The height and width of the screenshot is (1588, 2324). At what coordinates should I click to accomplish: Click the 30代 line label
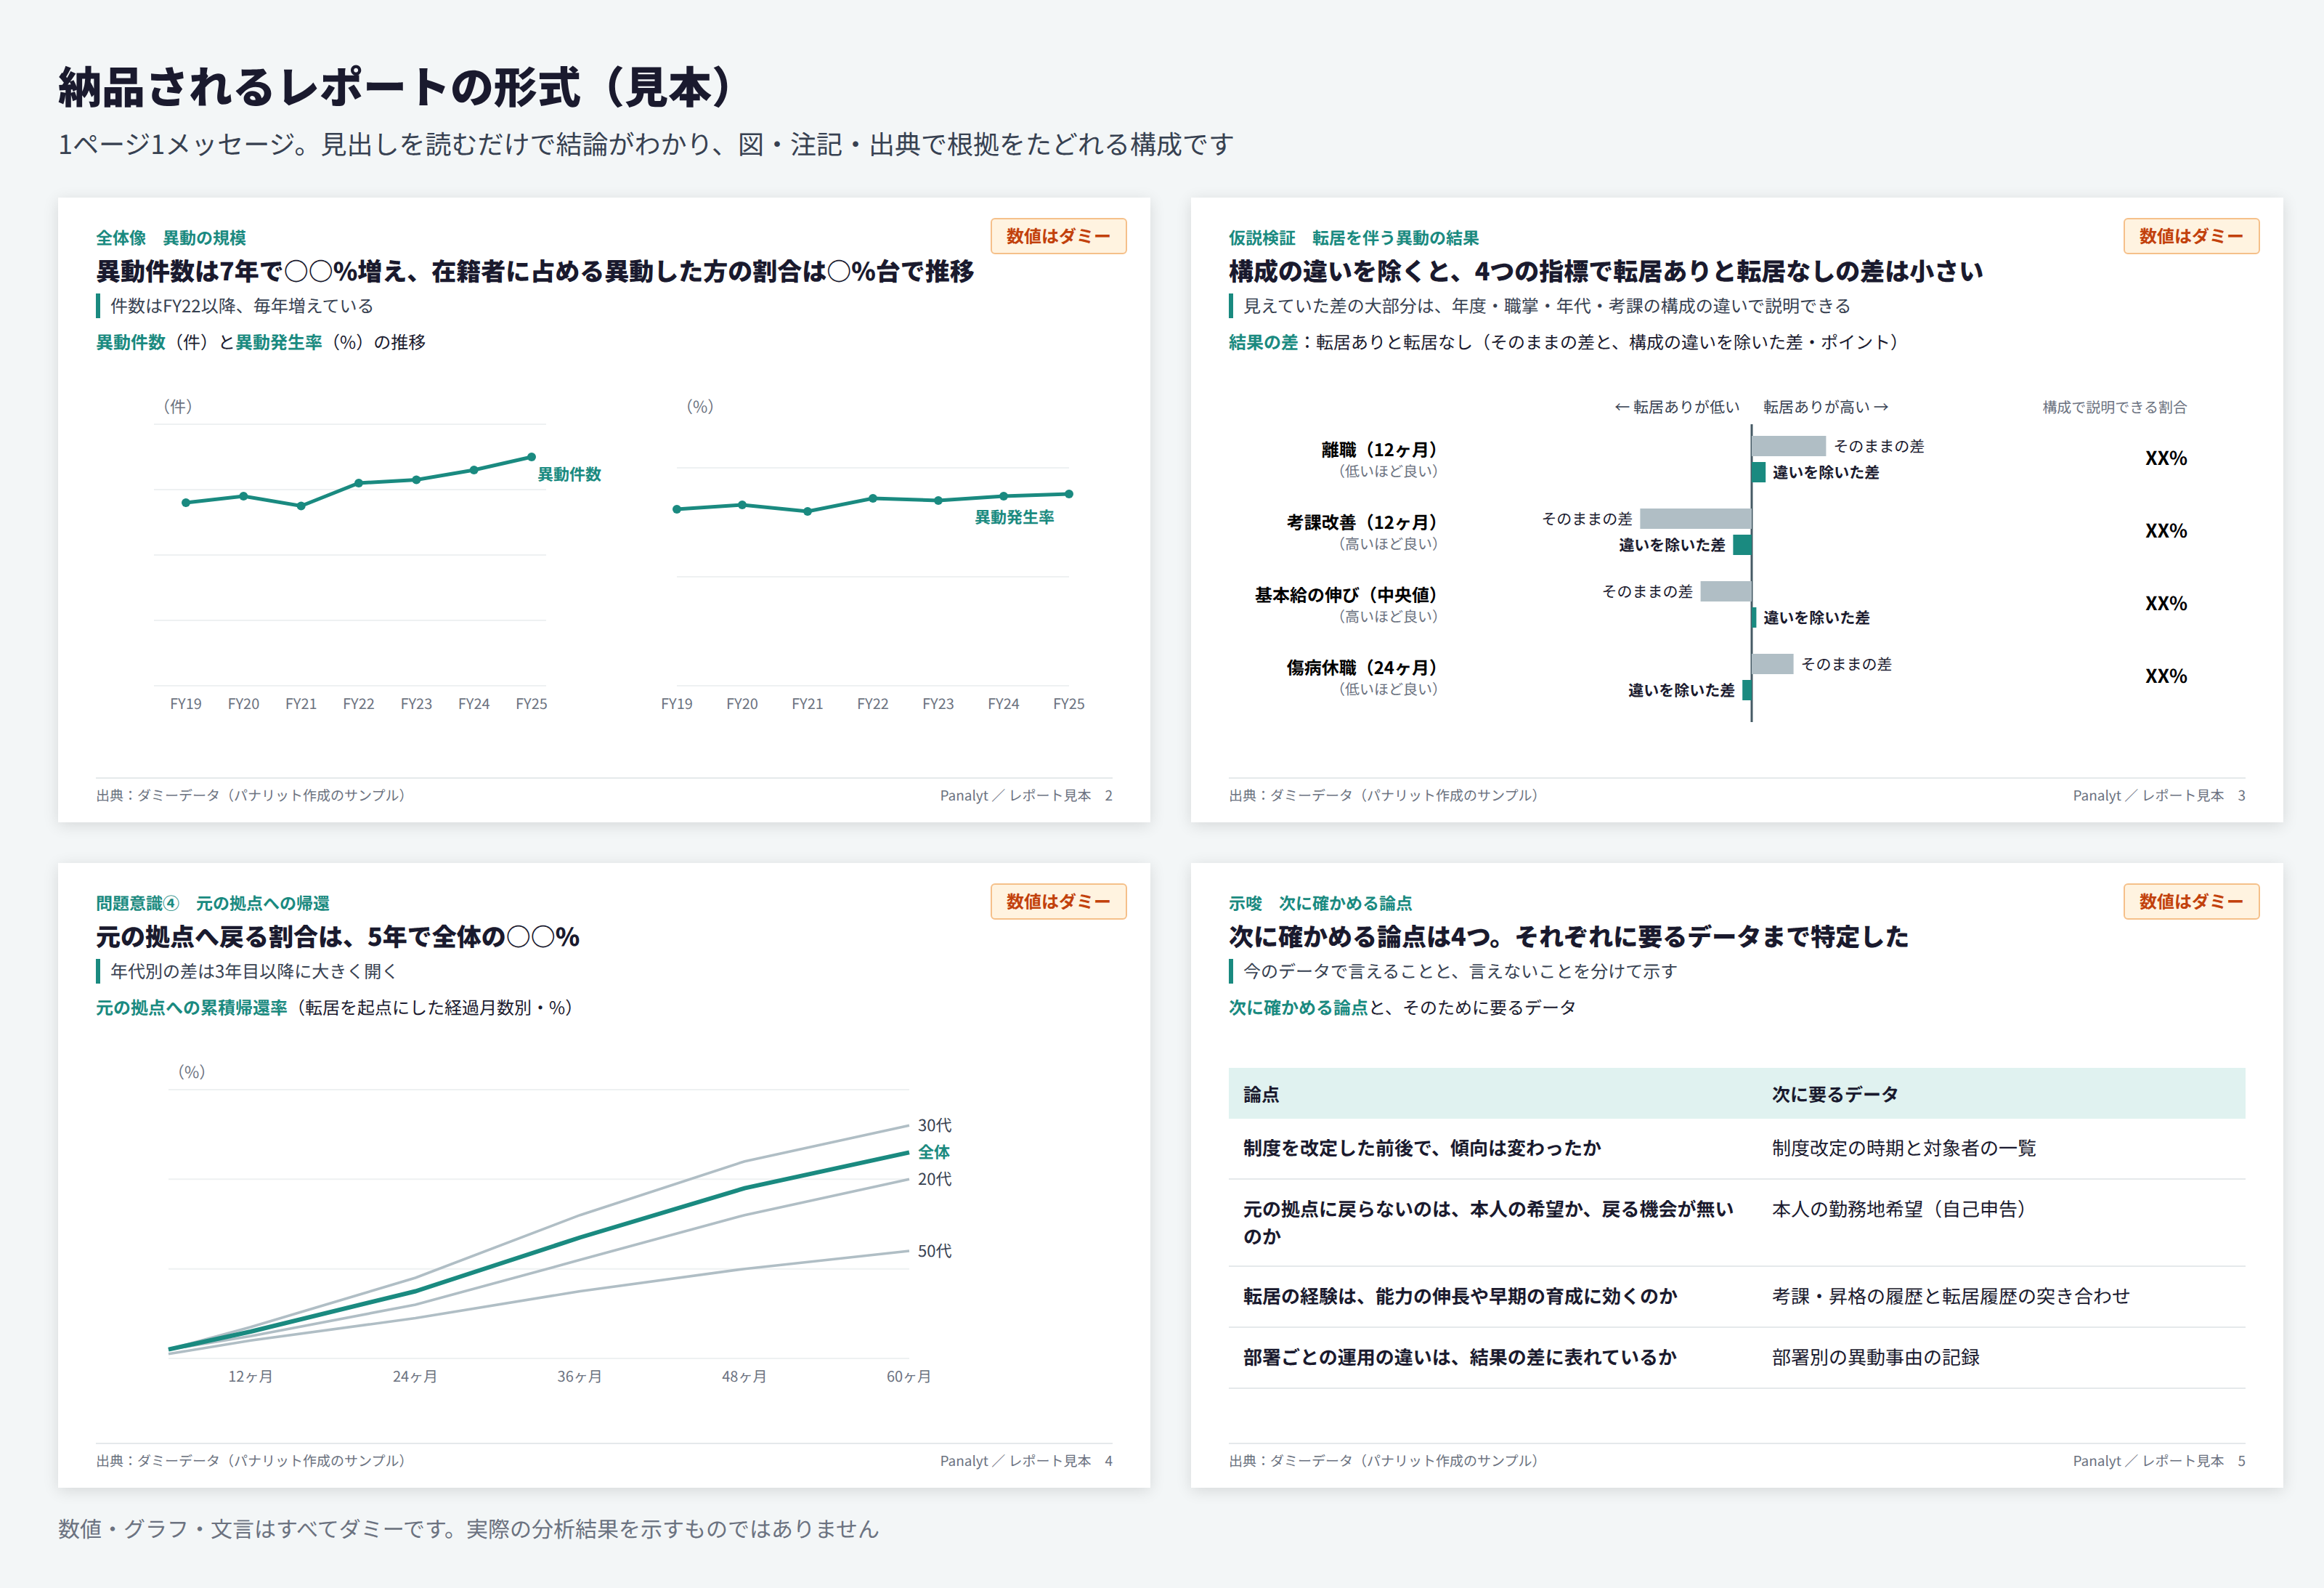[x=935, y=1125]
